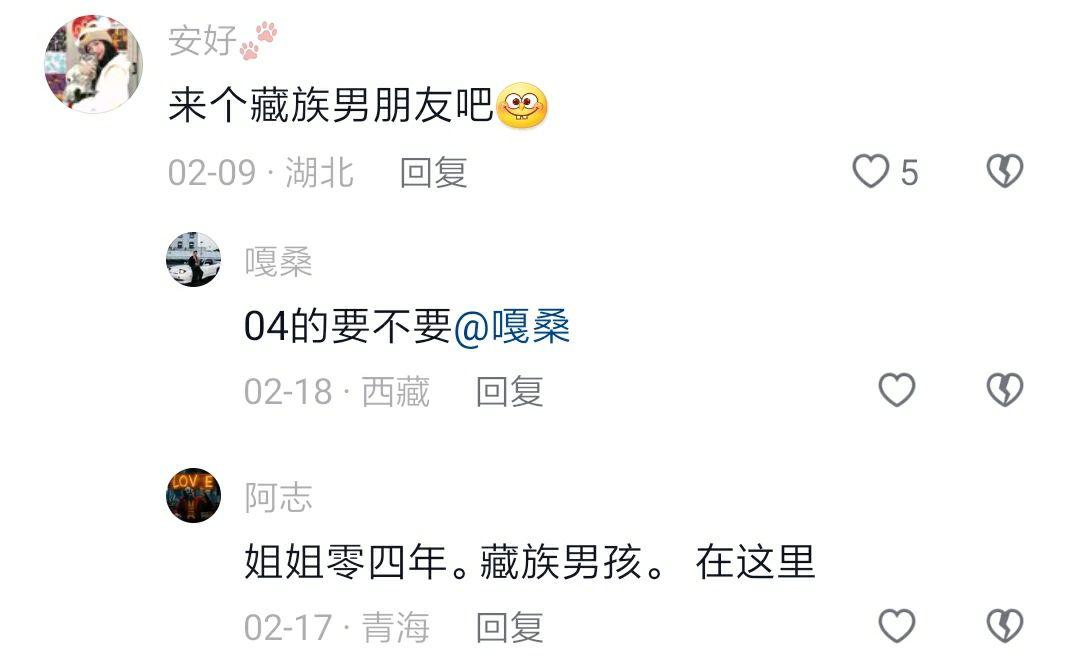Image resolution: width=1080 pixels, height=667 pixels.
Task: Reply to 嘎桑's comment via 回复
Action: coord(510,391)
